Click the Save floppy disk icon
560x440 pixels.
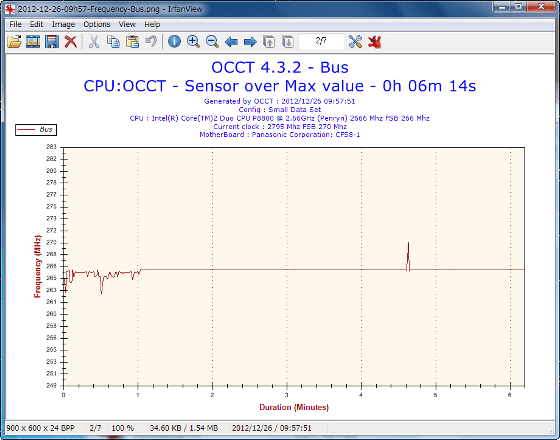[52, 42]
